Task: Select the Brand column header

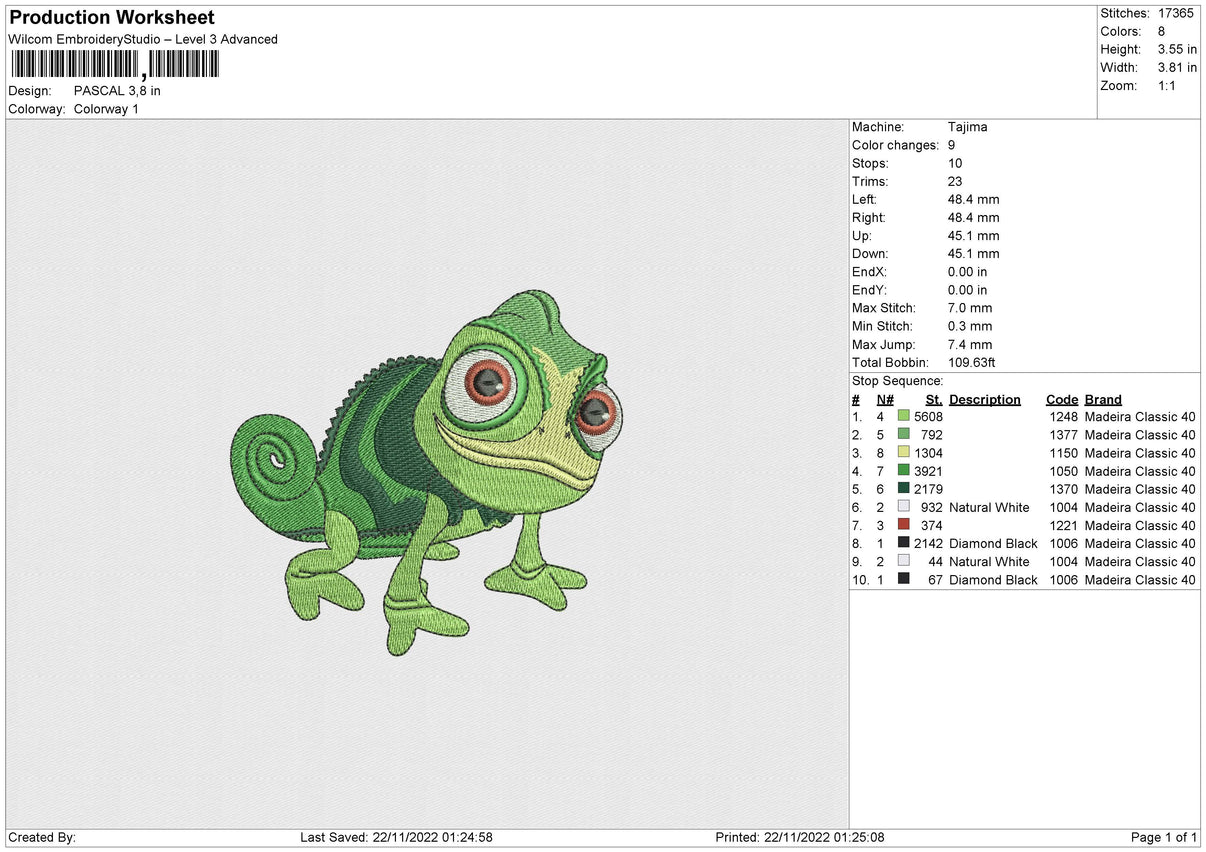Action: pyautogui.click(x=1103, y=399)
